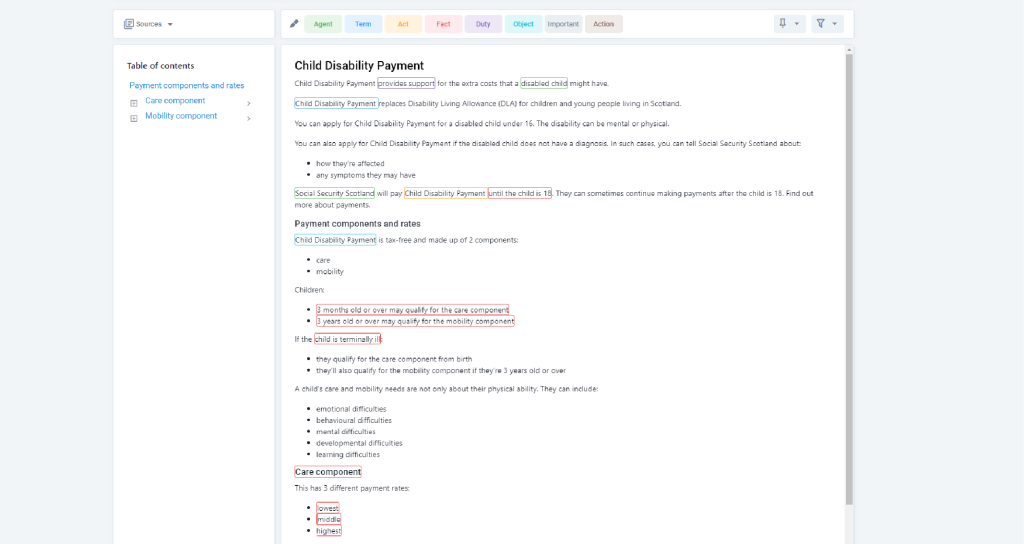
Task: Click the 'middle' highlighted rate
Action: [328, 520]
